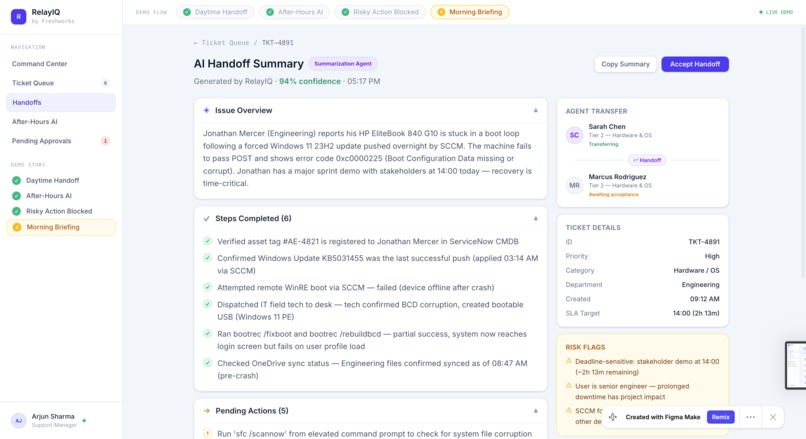806x439 pixels.
Task: Click Marcus Rodriguez's MR avatar
Action: coord(574,186)
